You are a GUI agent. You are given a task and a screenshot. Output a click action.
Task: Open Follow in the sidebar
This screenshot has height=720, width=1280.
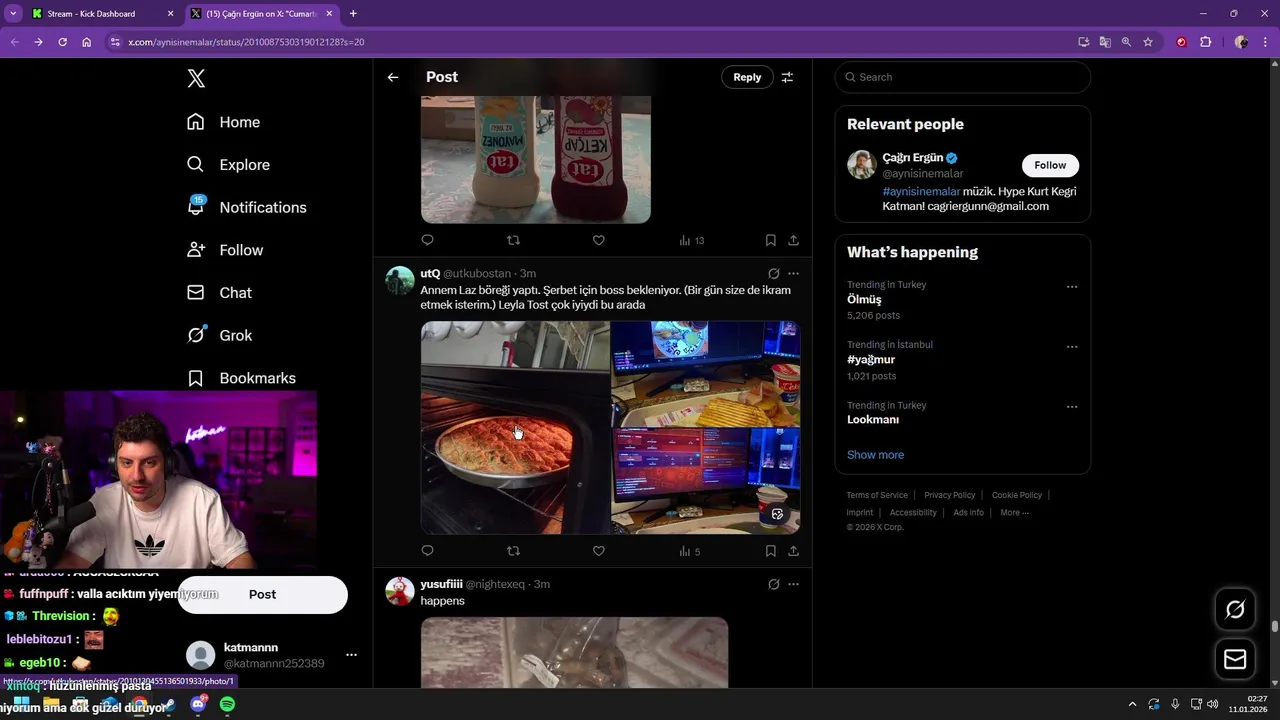[x=226, y=250]
